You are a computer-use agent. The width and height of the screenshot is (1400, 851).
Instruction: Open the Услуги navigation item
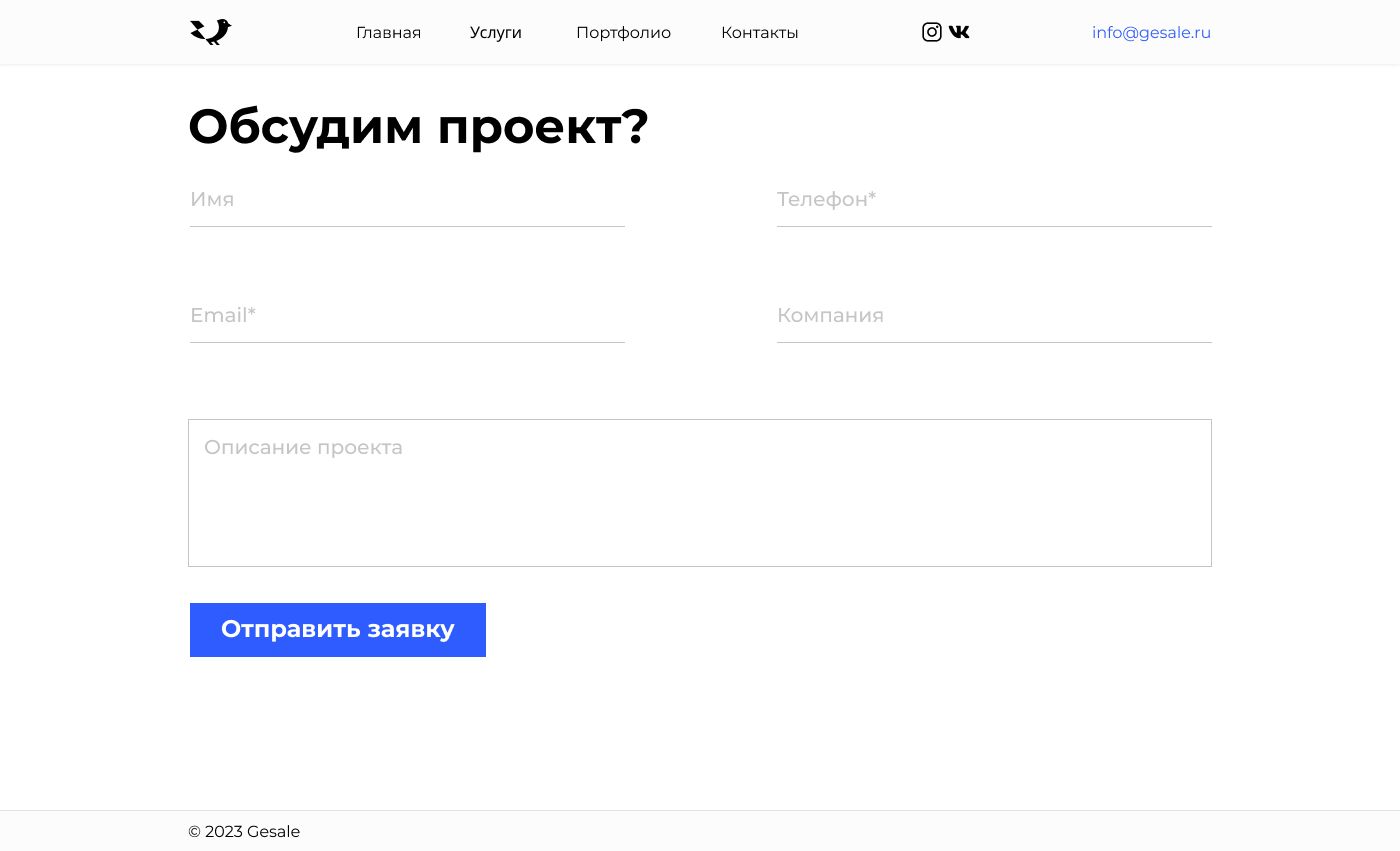(x=496, y=33)
